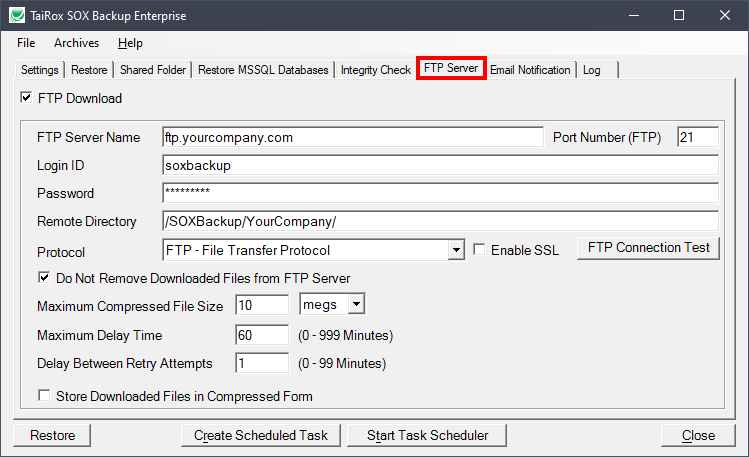Select the Password input field
Viewport: 749px width, 457px height.
point(440,193)
